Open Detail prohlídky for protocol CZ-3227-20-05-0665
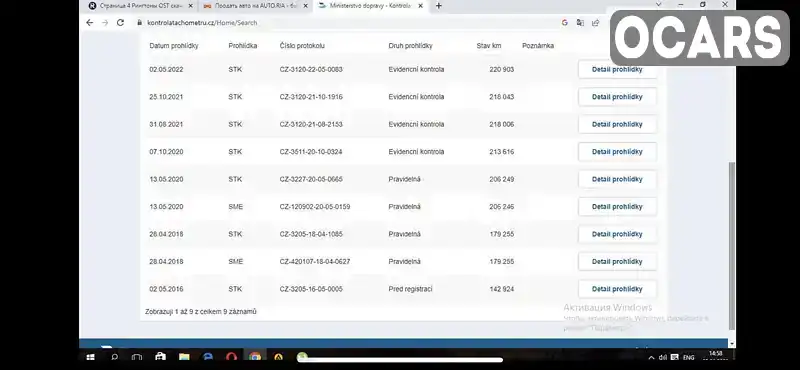The height and width of the screenshot is (370, 800). tap(617, 179)
